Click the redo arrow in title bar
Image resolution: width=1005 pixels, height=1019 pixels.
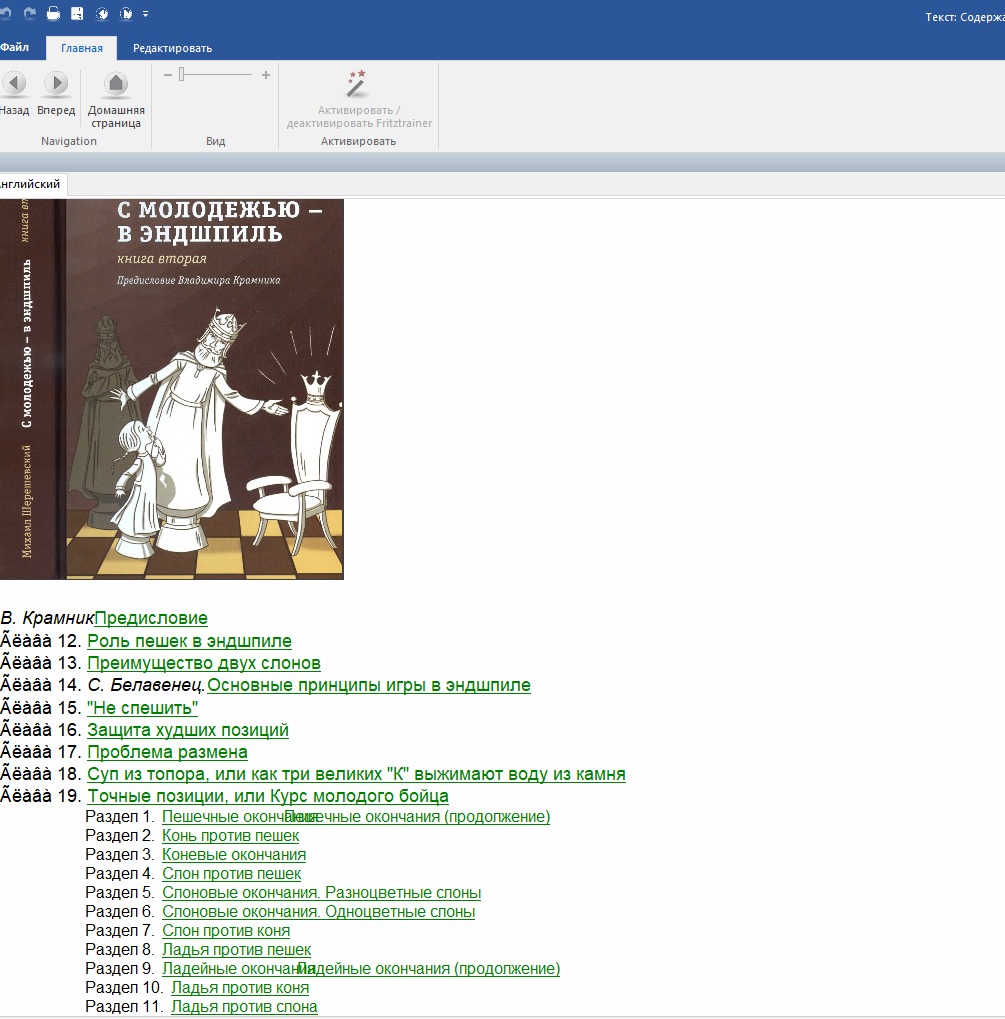click(x=29, y=14)
